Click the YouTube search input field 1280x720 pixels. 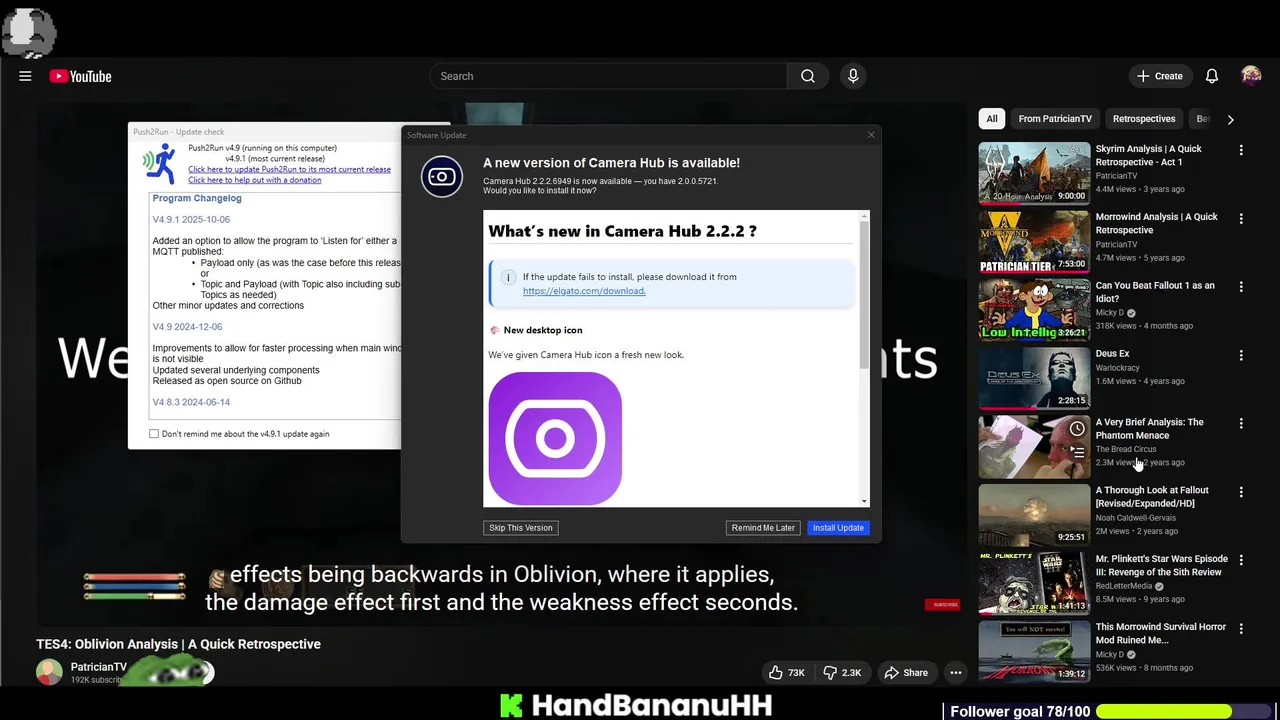click(x=608, y=76)
